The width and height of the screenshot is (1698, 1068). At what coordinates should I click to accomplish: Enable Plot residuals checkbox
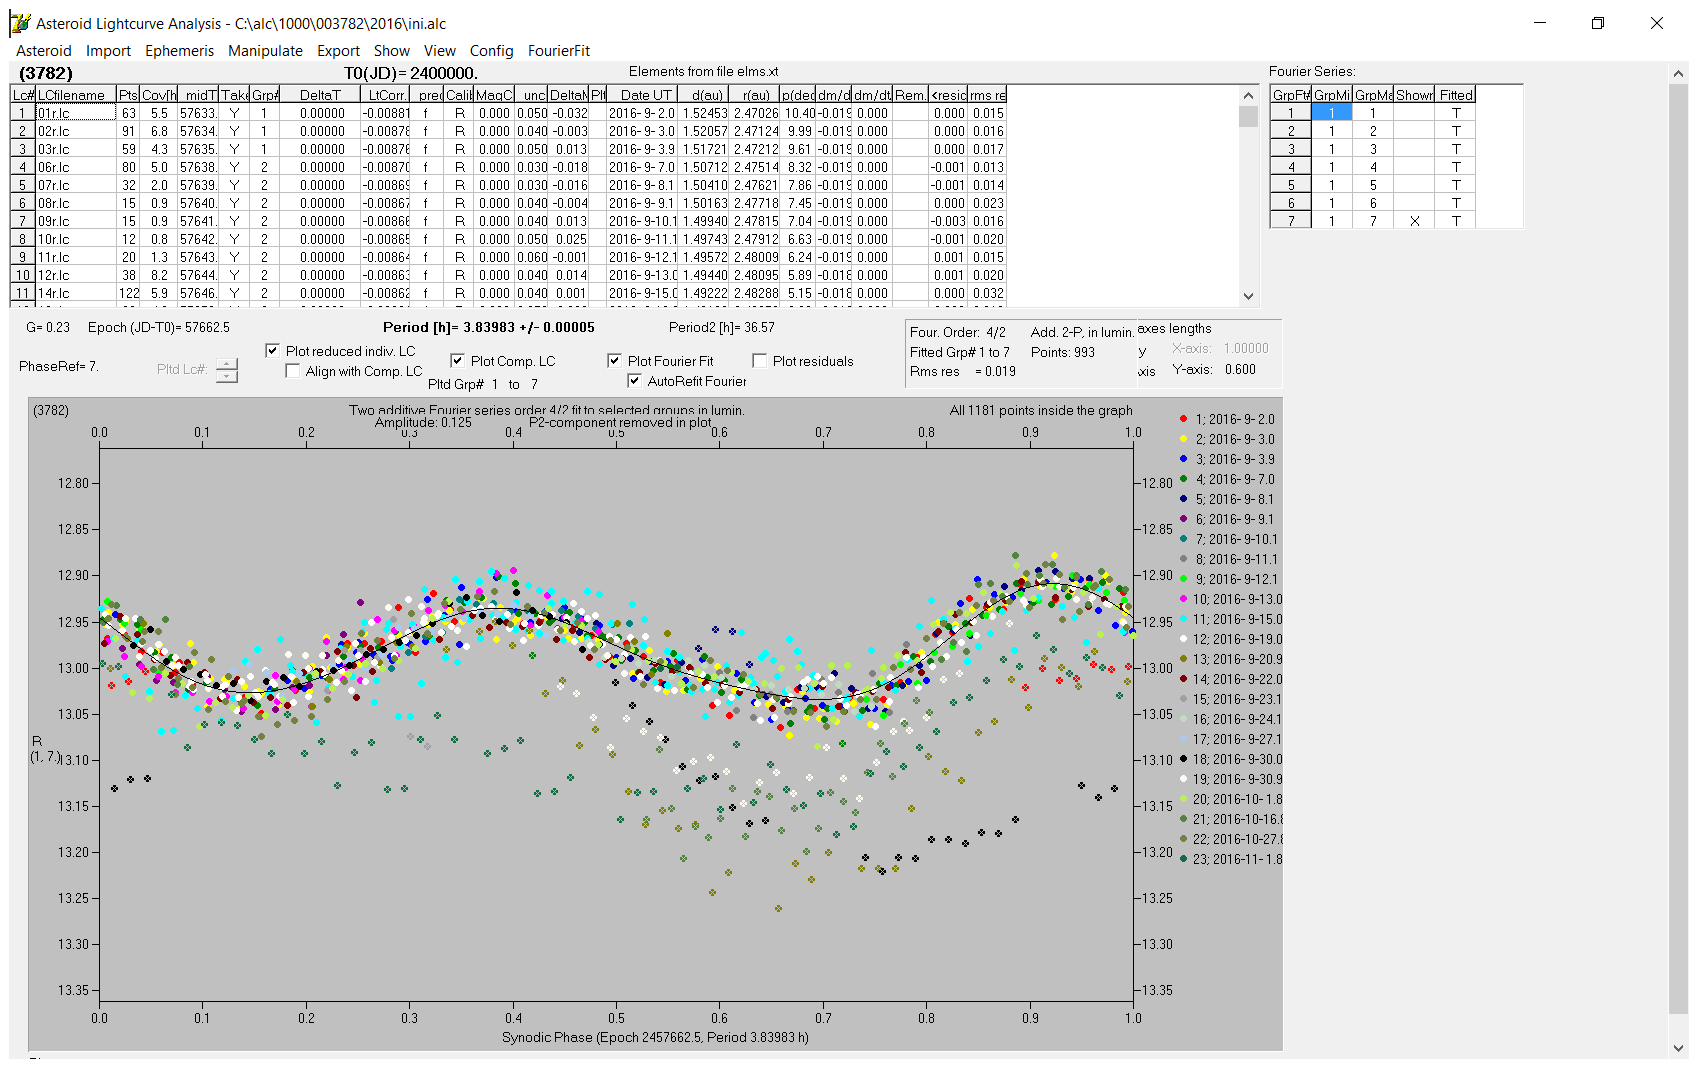point(759,361)
